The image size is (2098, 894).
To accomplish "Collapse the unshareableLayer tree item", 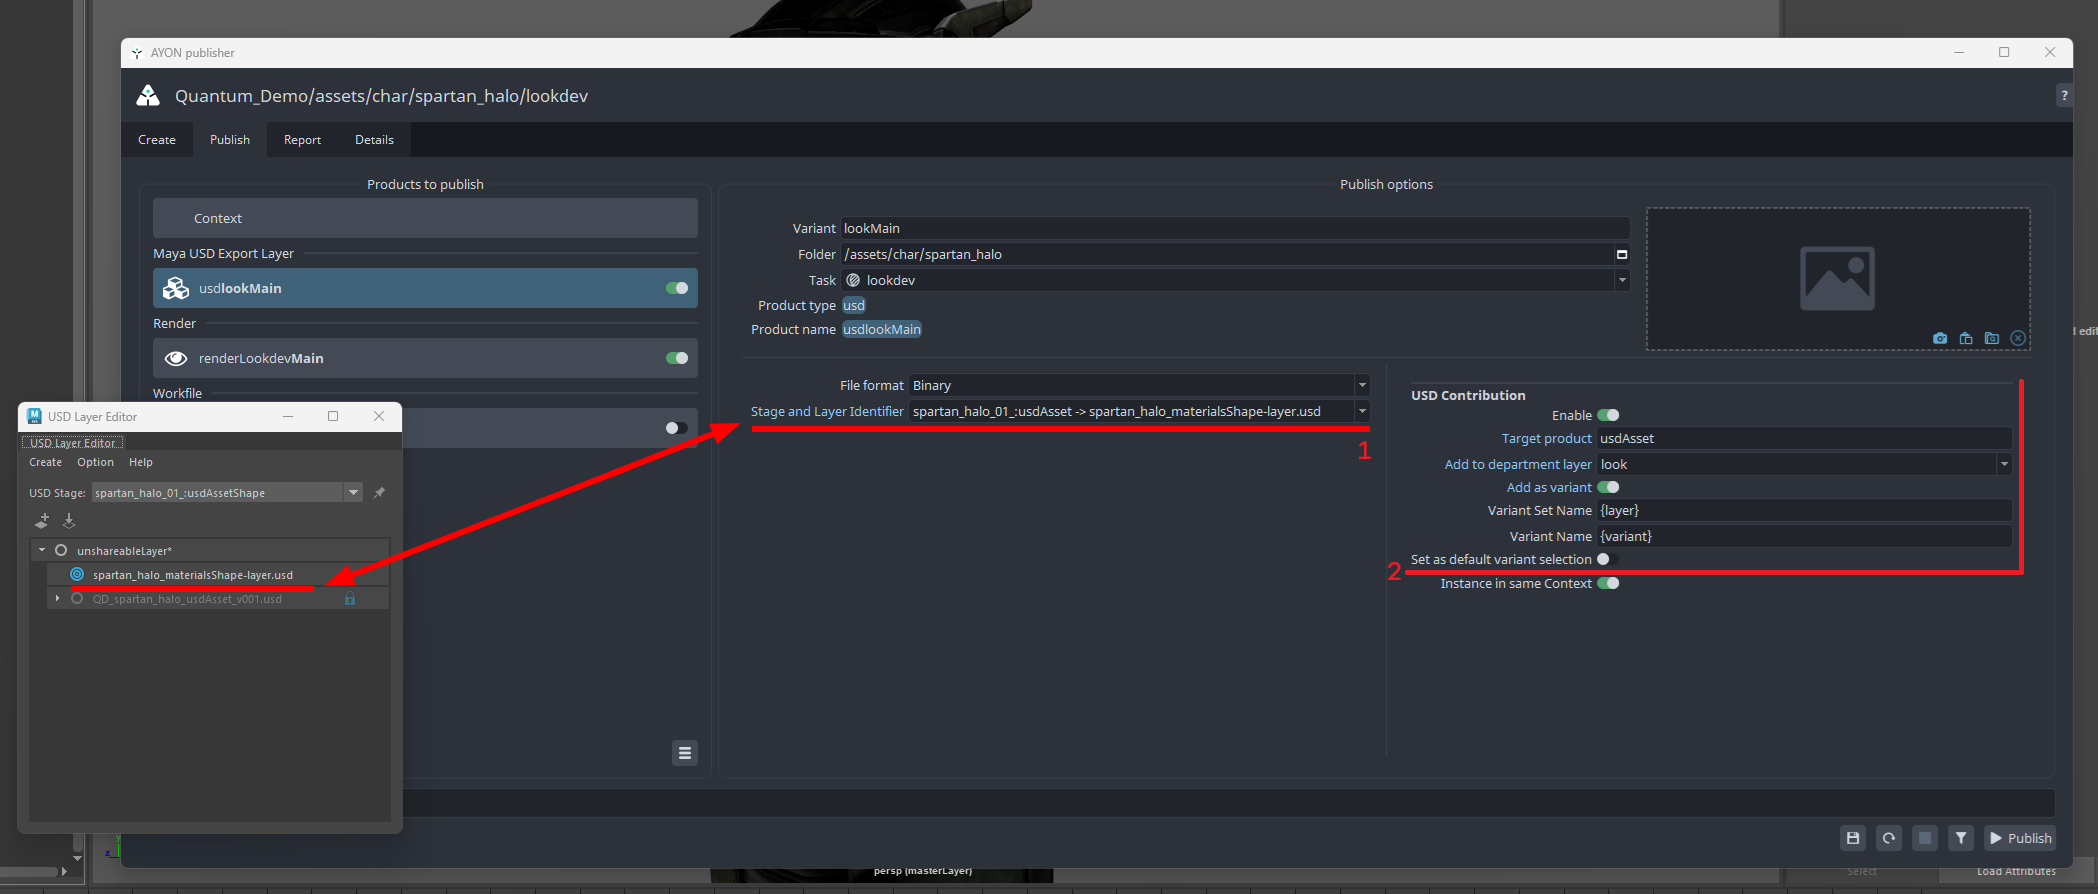I will pyautogui.click(x=42, y=550).
